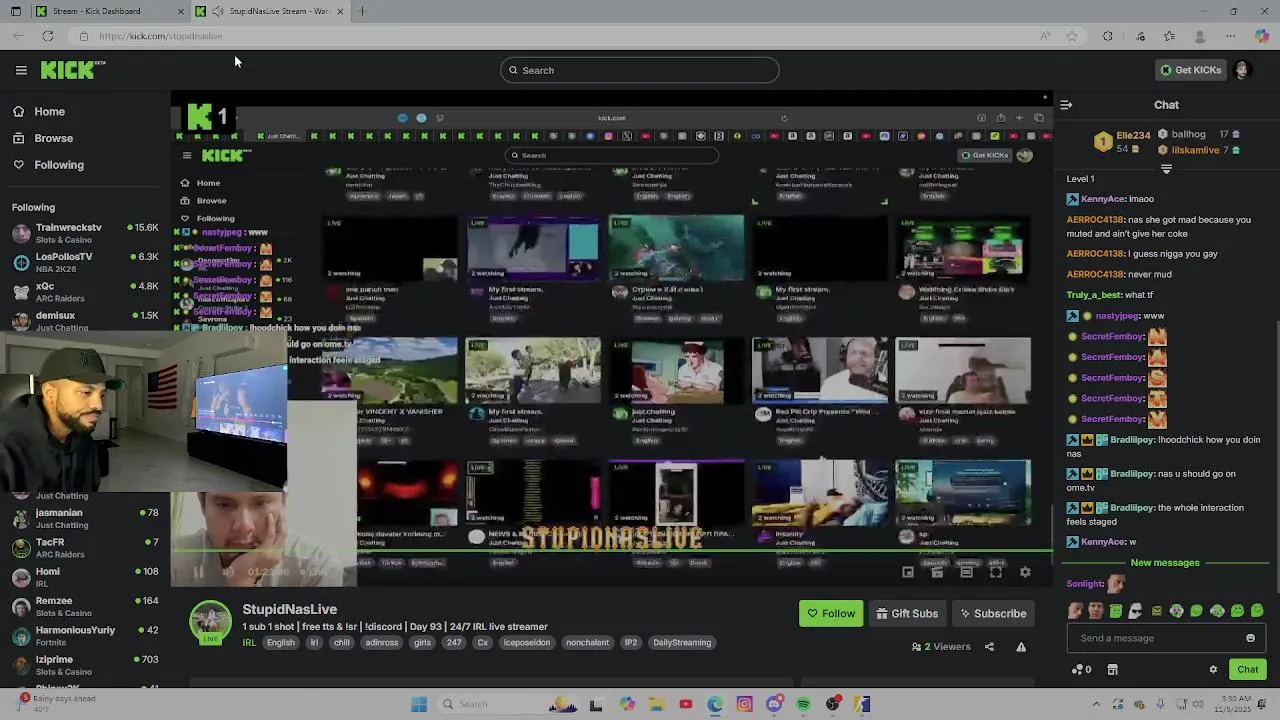
Task: Open Homi followed channel
Action: pyautogui.click(x=85, y=577)
